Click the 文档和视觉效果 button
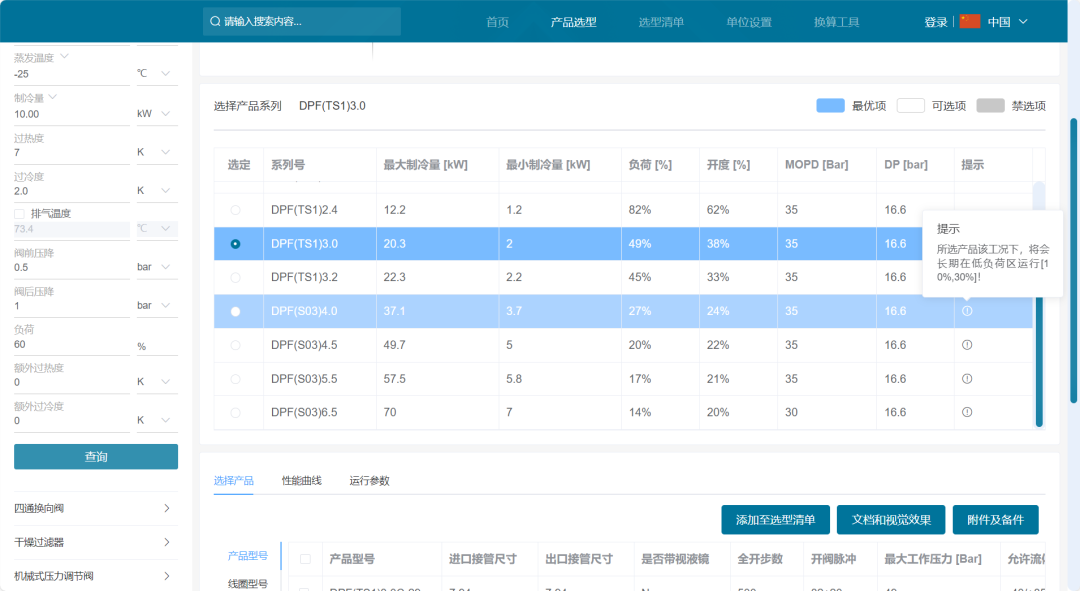This screenshot has height=591, width=1080. tap(891, 520)
